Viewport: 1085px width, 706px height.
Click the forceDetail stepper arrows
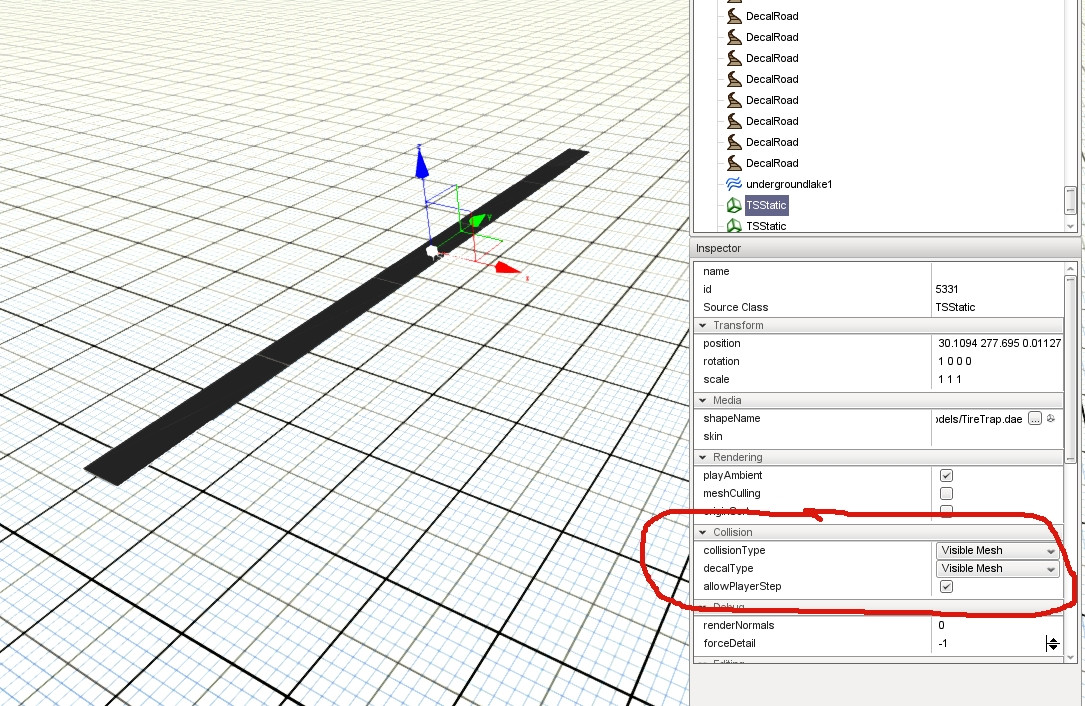click(x=1052, y=644)
